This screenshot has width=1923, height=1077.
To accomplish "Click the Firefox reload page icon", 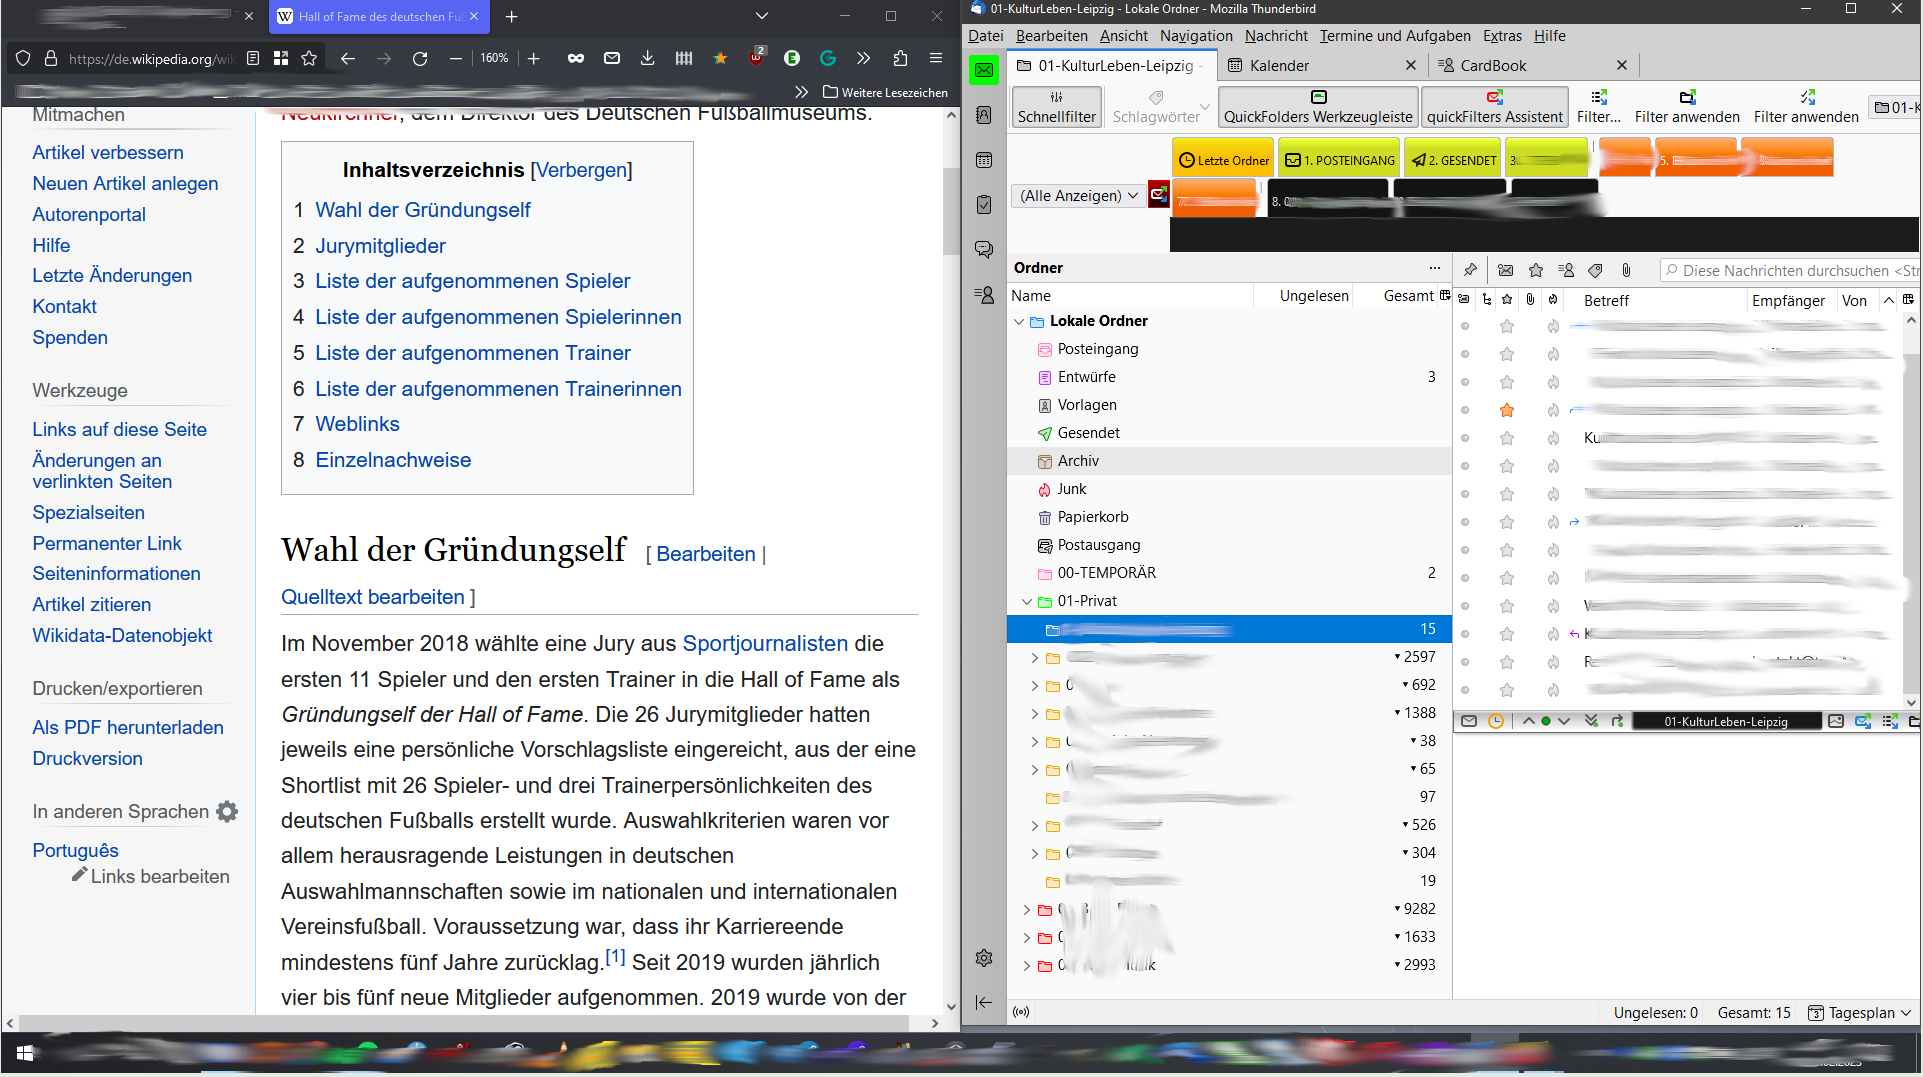I will (x=420, y=59).
